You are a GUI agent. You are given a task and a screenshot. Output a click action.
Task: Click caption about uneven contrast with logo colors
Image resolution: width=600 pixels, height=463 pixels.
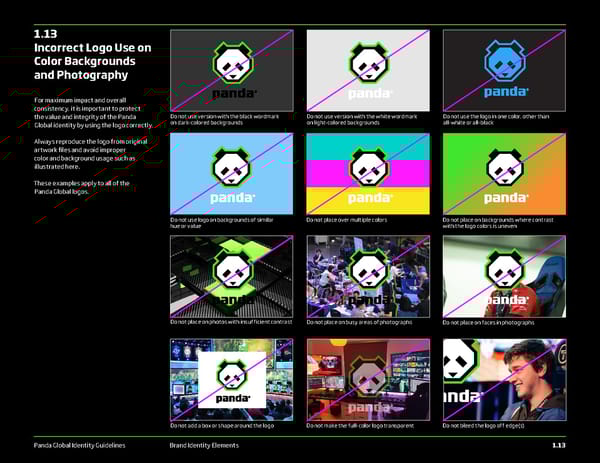pyautogui.click(x=498, y=223)
